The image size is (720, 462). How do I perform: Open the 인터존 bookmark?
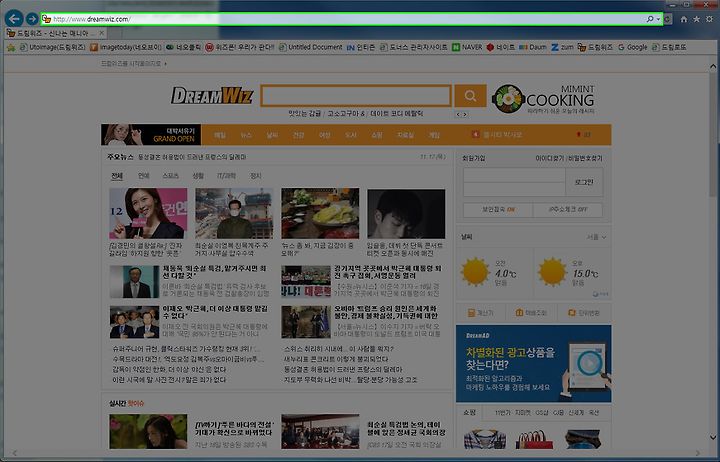(x=360, y=47)
